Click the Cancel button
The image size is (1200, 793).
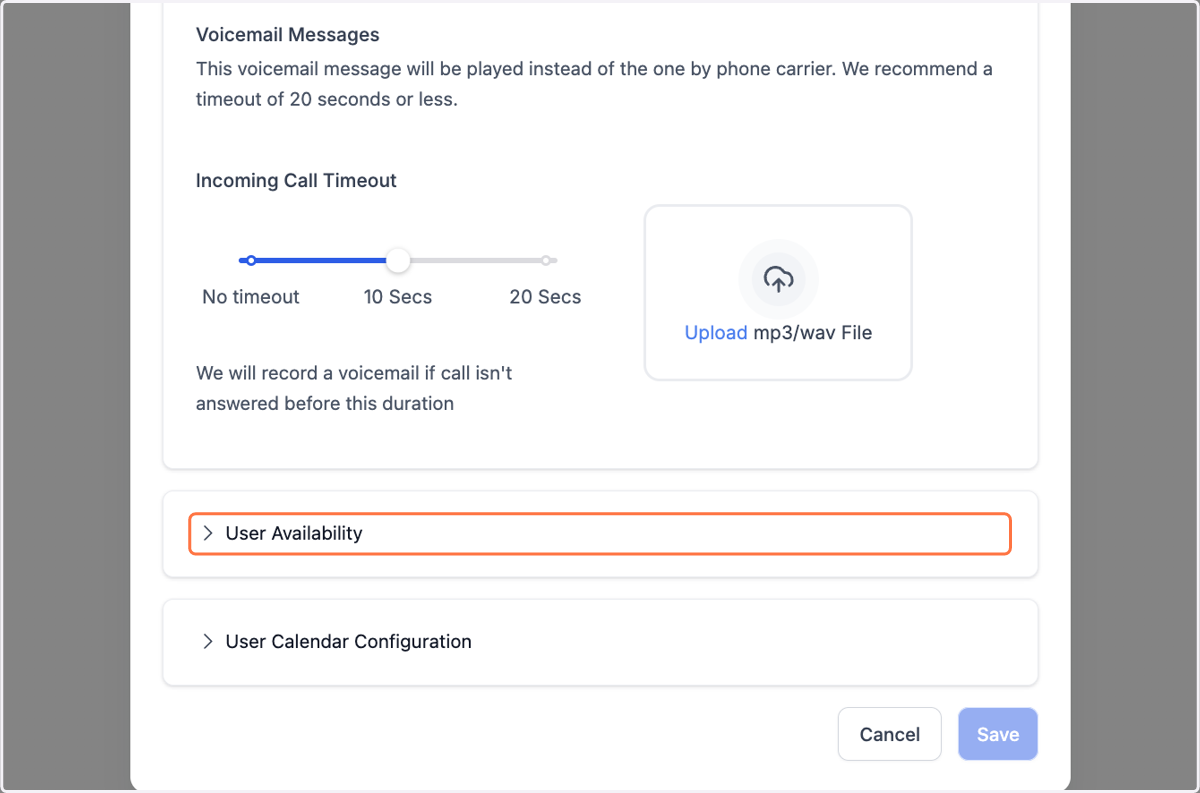coord(889,734)
